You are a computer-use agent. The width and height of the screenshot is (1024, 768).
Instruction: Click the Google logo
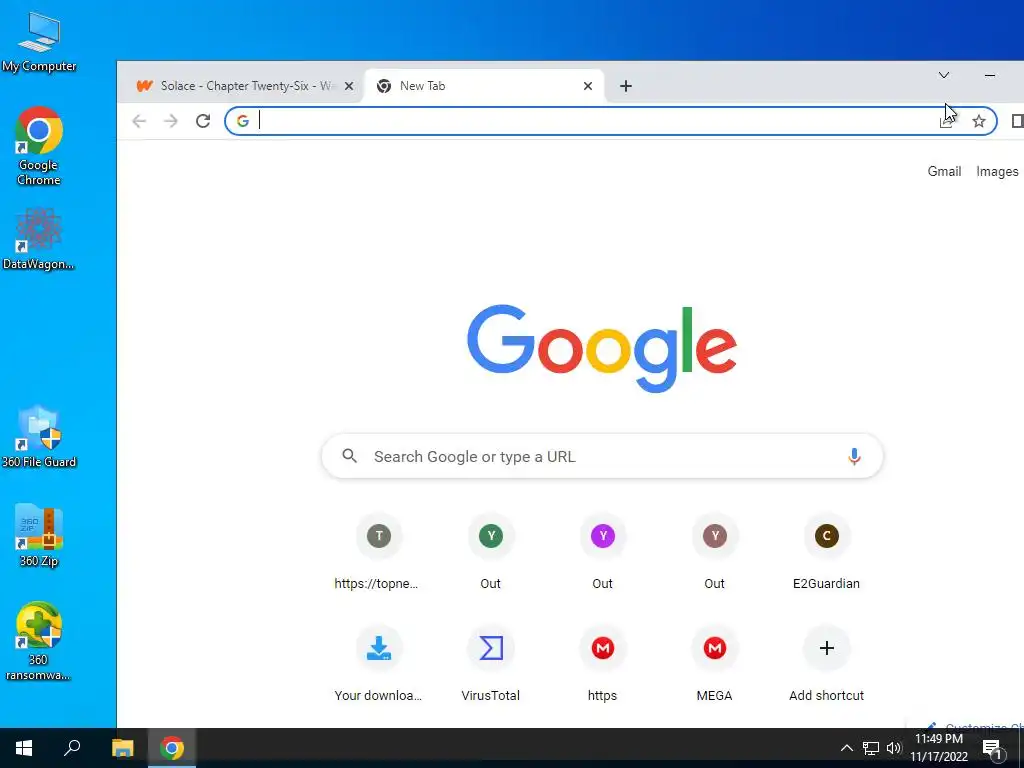point(602,348)
